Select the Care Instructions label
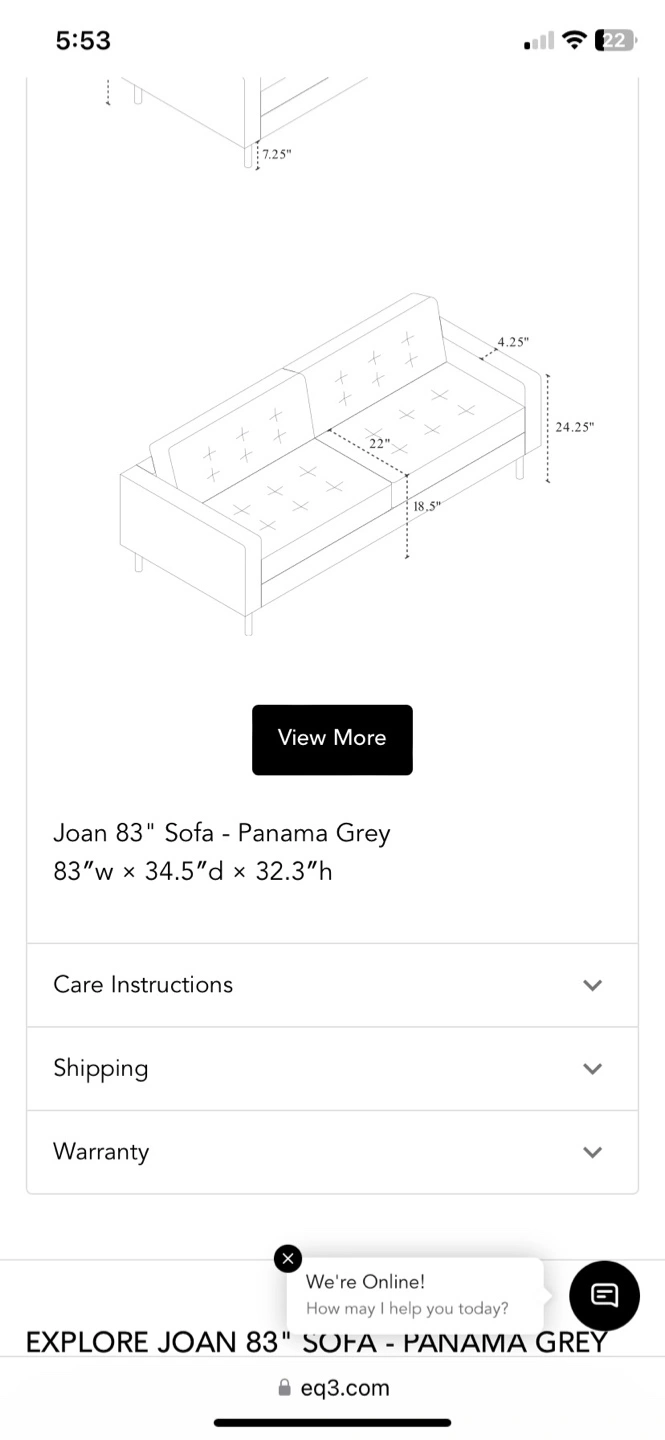 tap(143, 985)
